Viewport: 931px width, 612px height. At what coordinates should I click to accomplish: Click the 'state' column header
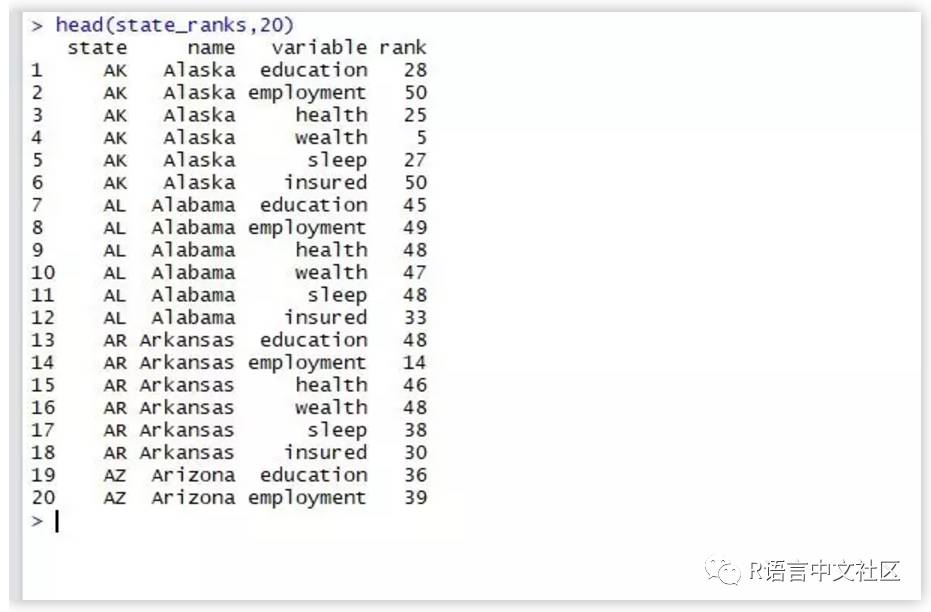(x=97, y=47)
